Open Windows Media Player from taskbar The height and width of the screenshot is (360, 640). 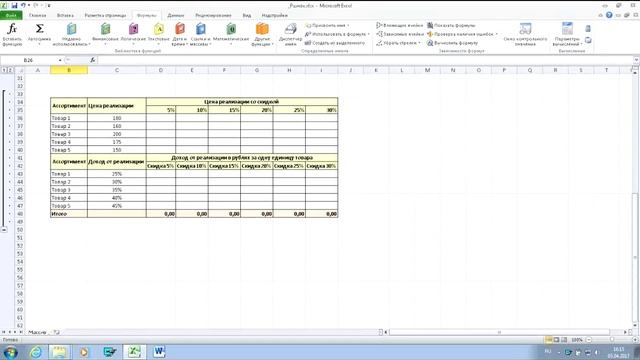tap(84, 352)
